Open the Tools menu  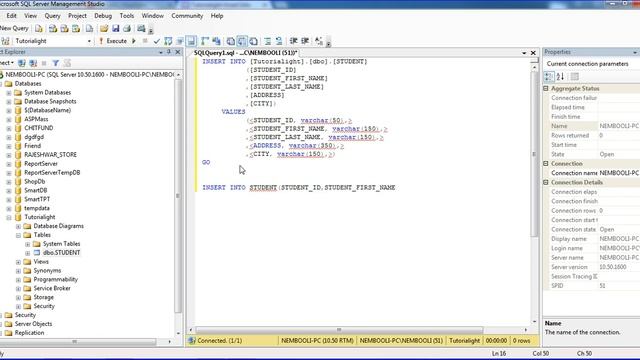[x=127, y=16]
